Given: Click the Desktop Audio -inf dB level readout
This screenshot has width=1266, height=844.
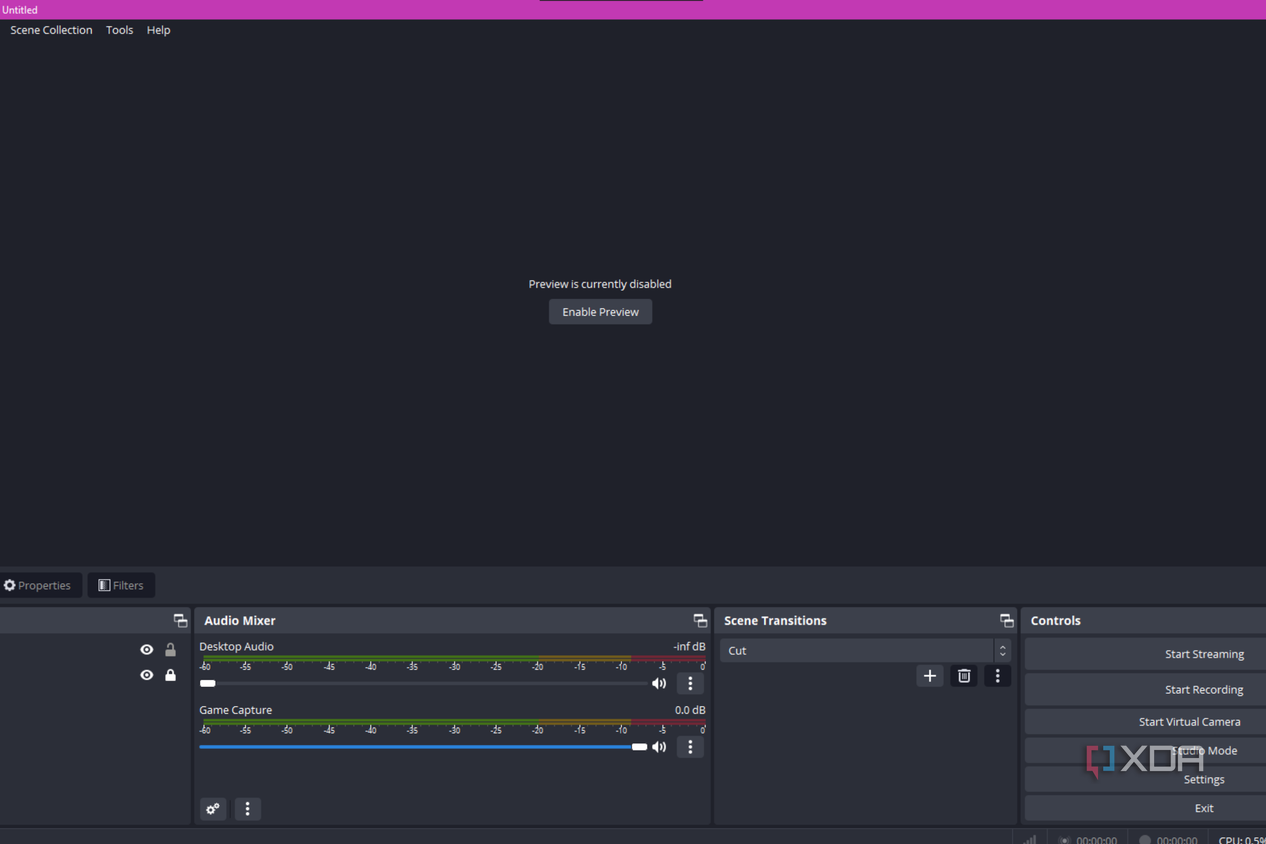Looking at the screenshot, I should [689, 646].
